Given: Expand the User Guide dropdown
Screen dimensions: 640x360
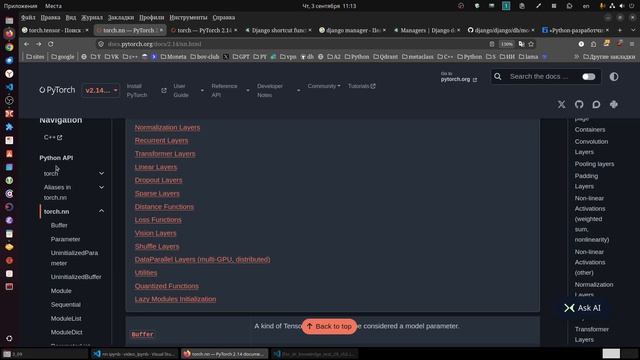Looking at the screenshot, I should click(x=202, y=90).
